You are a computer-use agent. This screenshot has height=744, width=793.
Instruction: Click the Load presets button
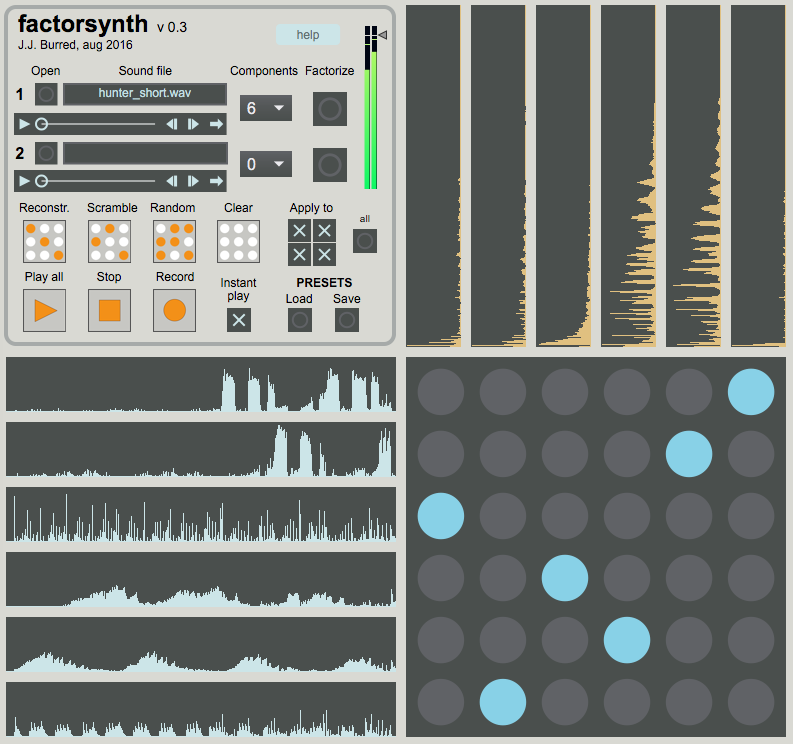[x=300, y=320]
